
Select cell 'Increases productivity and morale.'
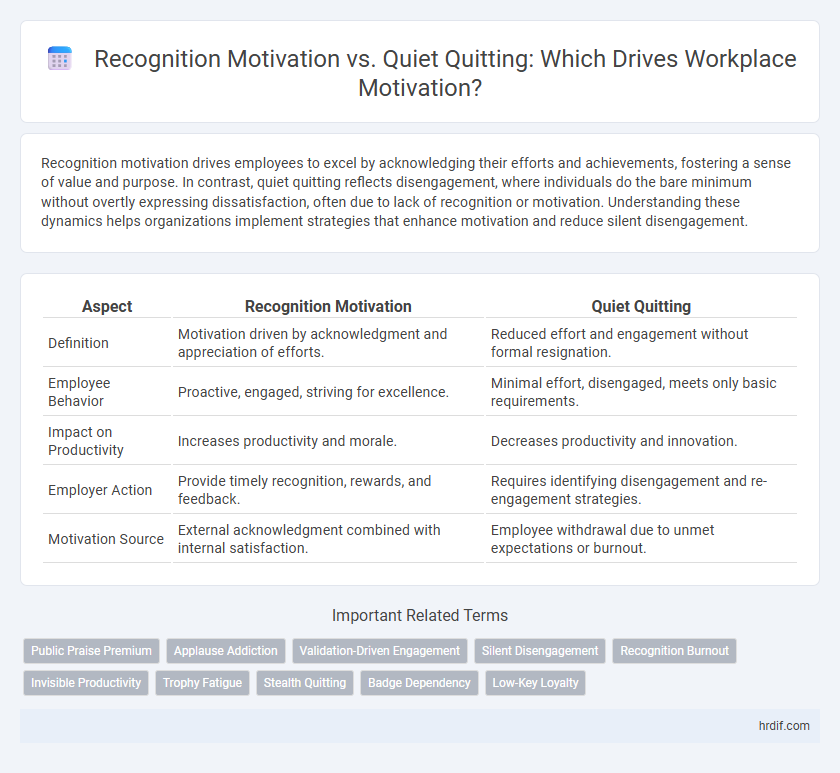pos(328,441)
